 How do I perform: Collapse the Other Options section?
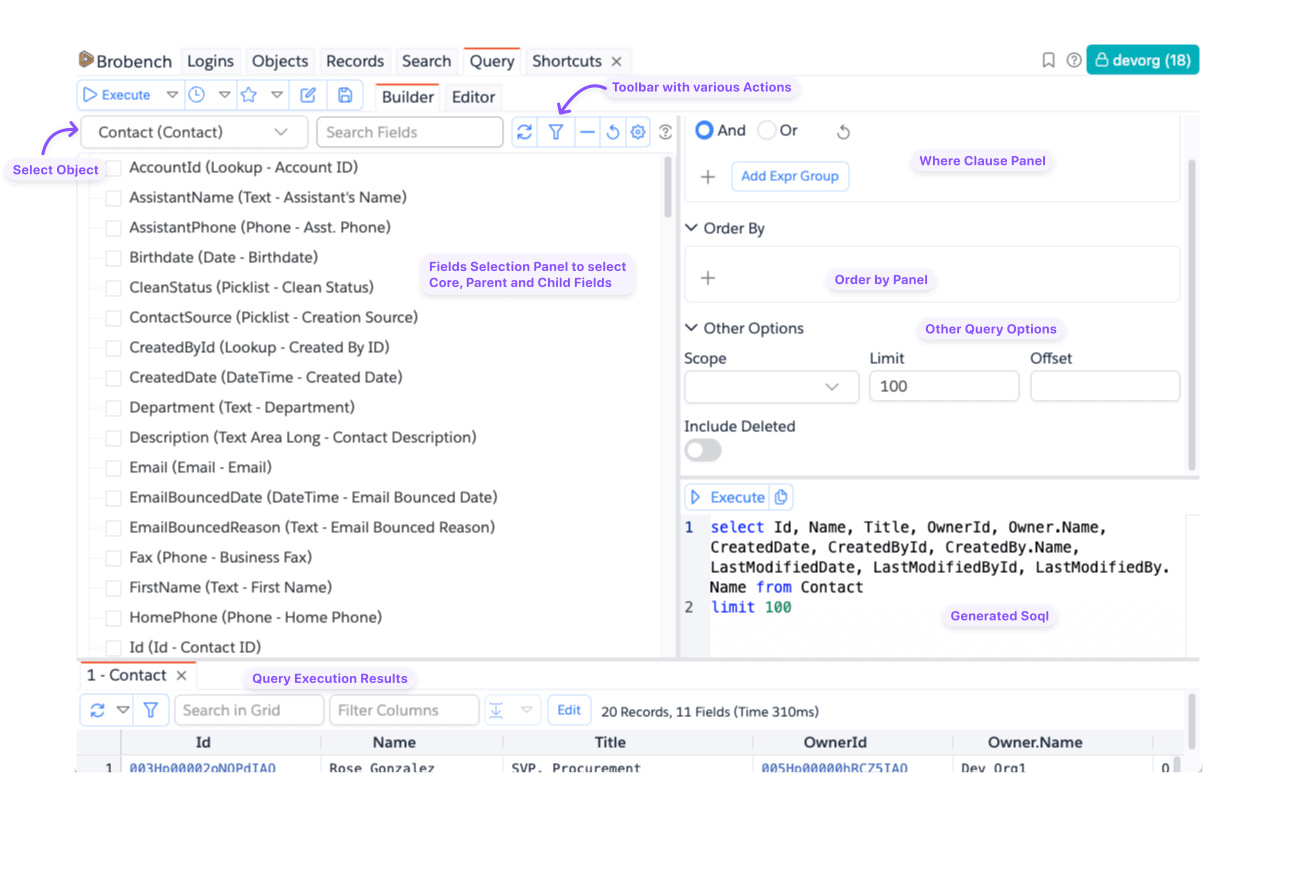point(691,328)
